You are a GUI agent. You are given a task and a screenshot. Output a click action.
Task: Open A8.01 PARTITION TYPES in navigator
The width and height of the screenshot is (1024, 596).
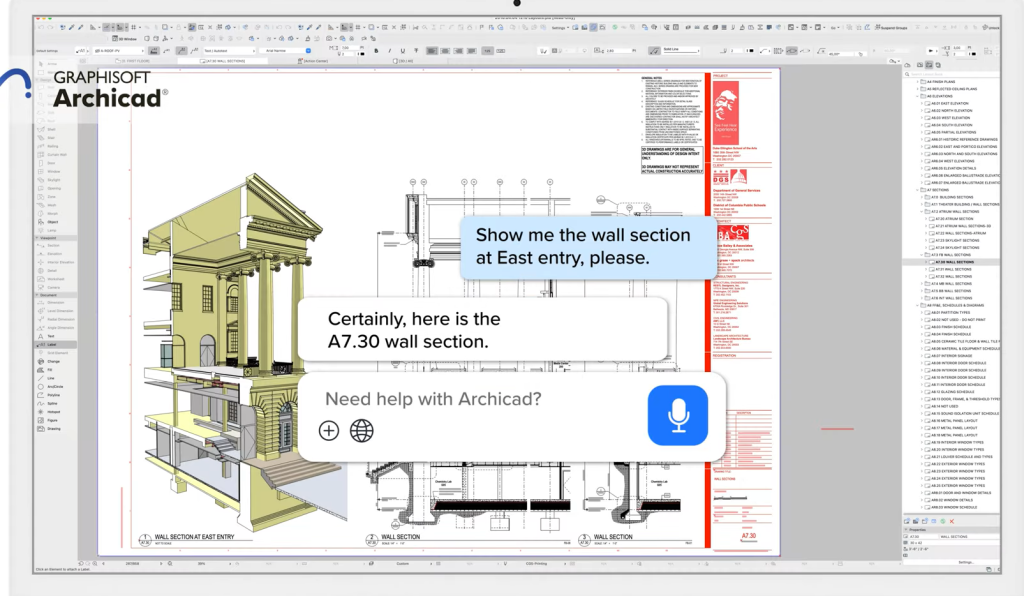(950, 312)
